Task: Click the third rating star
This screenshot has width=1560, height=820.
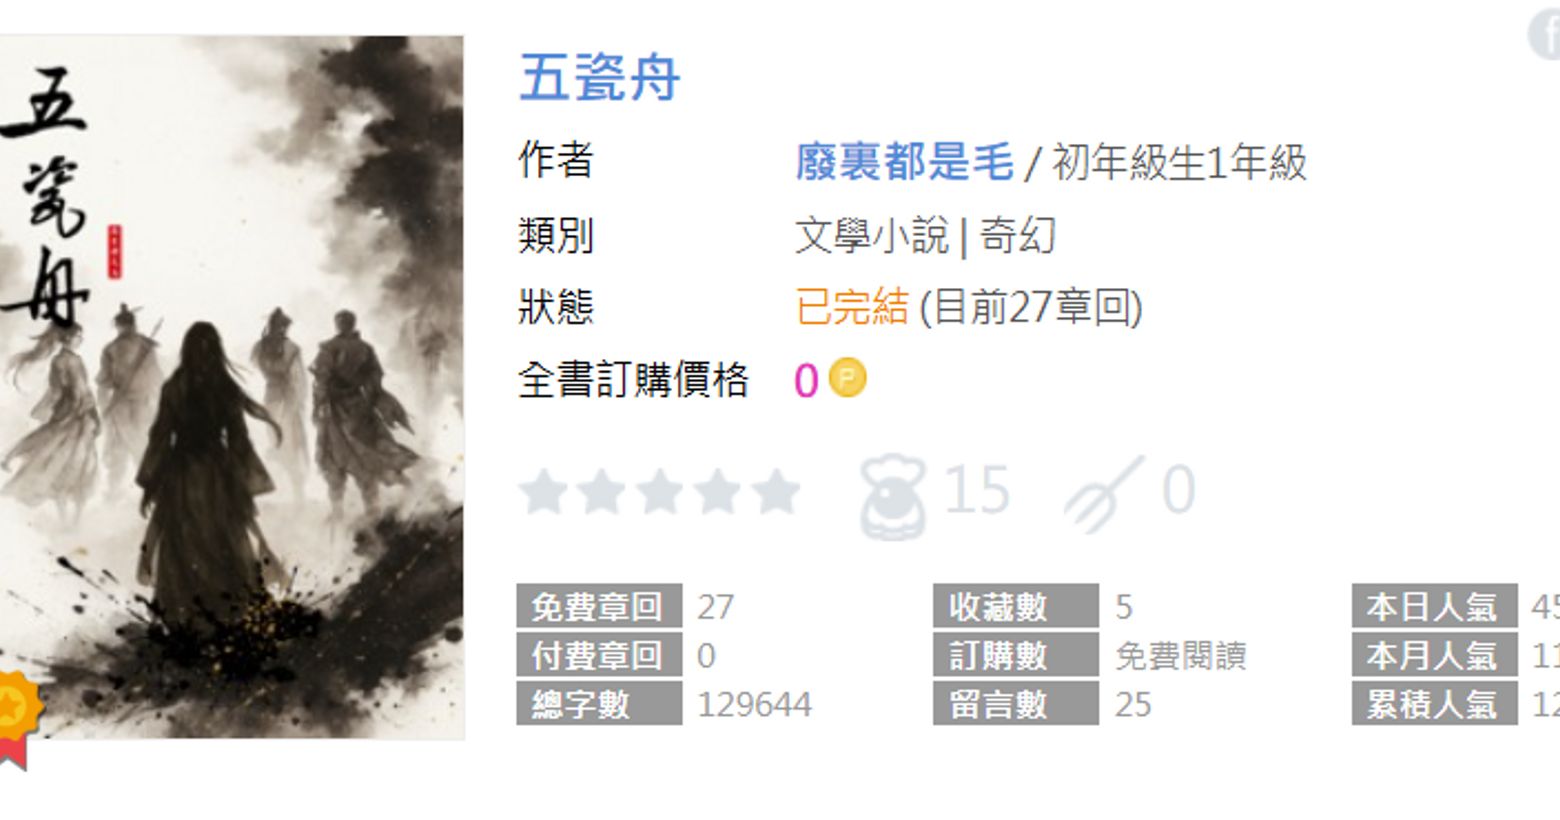Action: 660,491
